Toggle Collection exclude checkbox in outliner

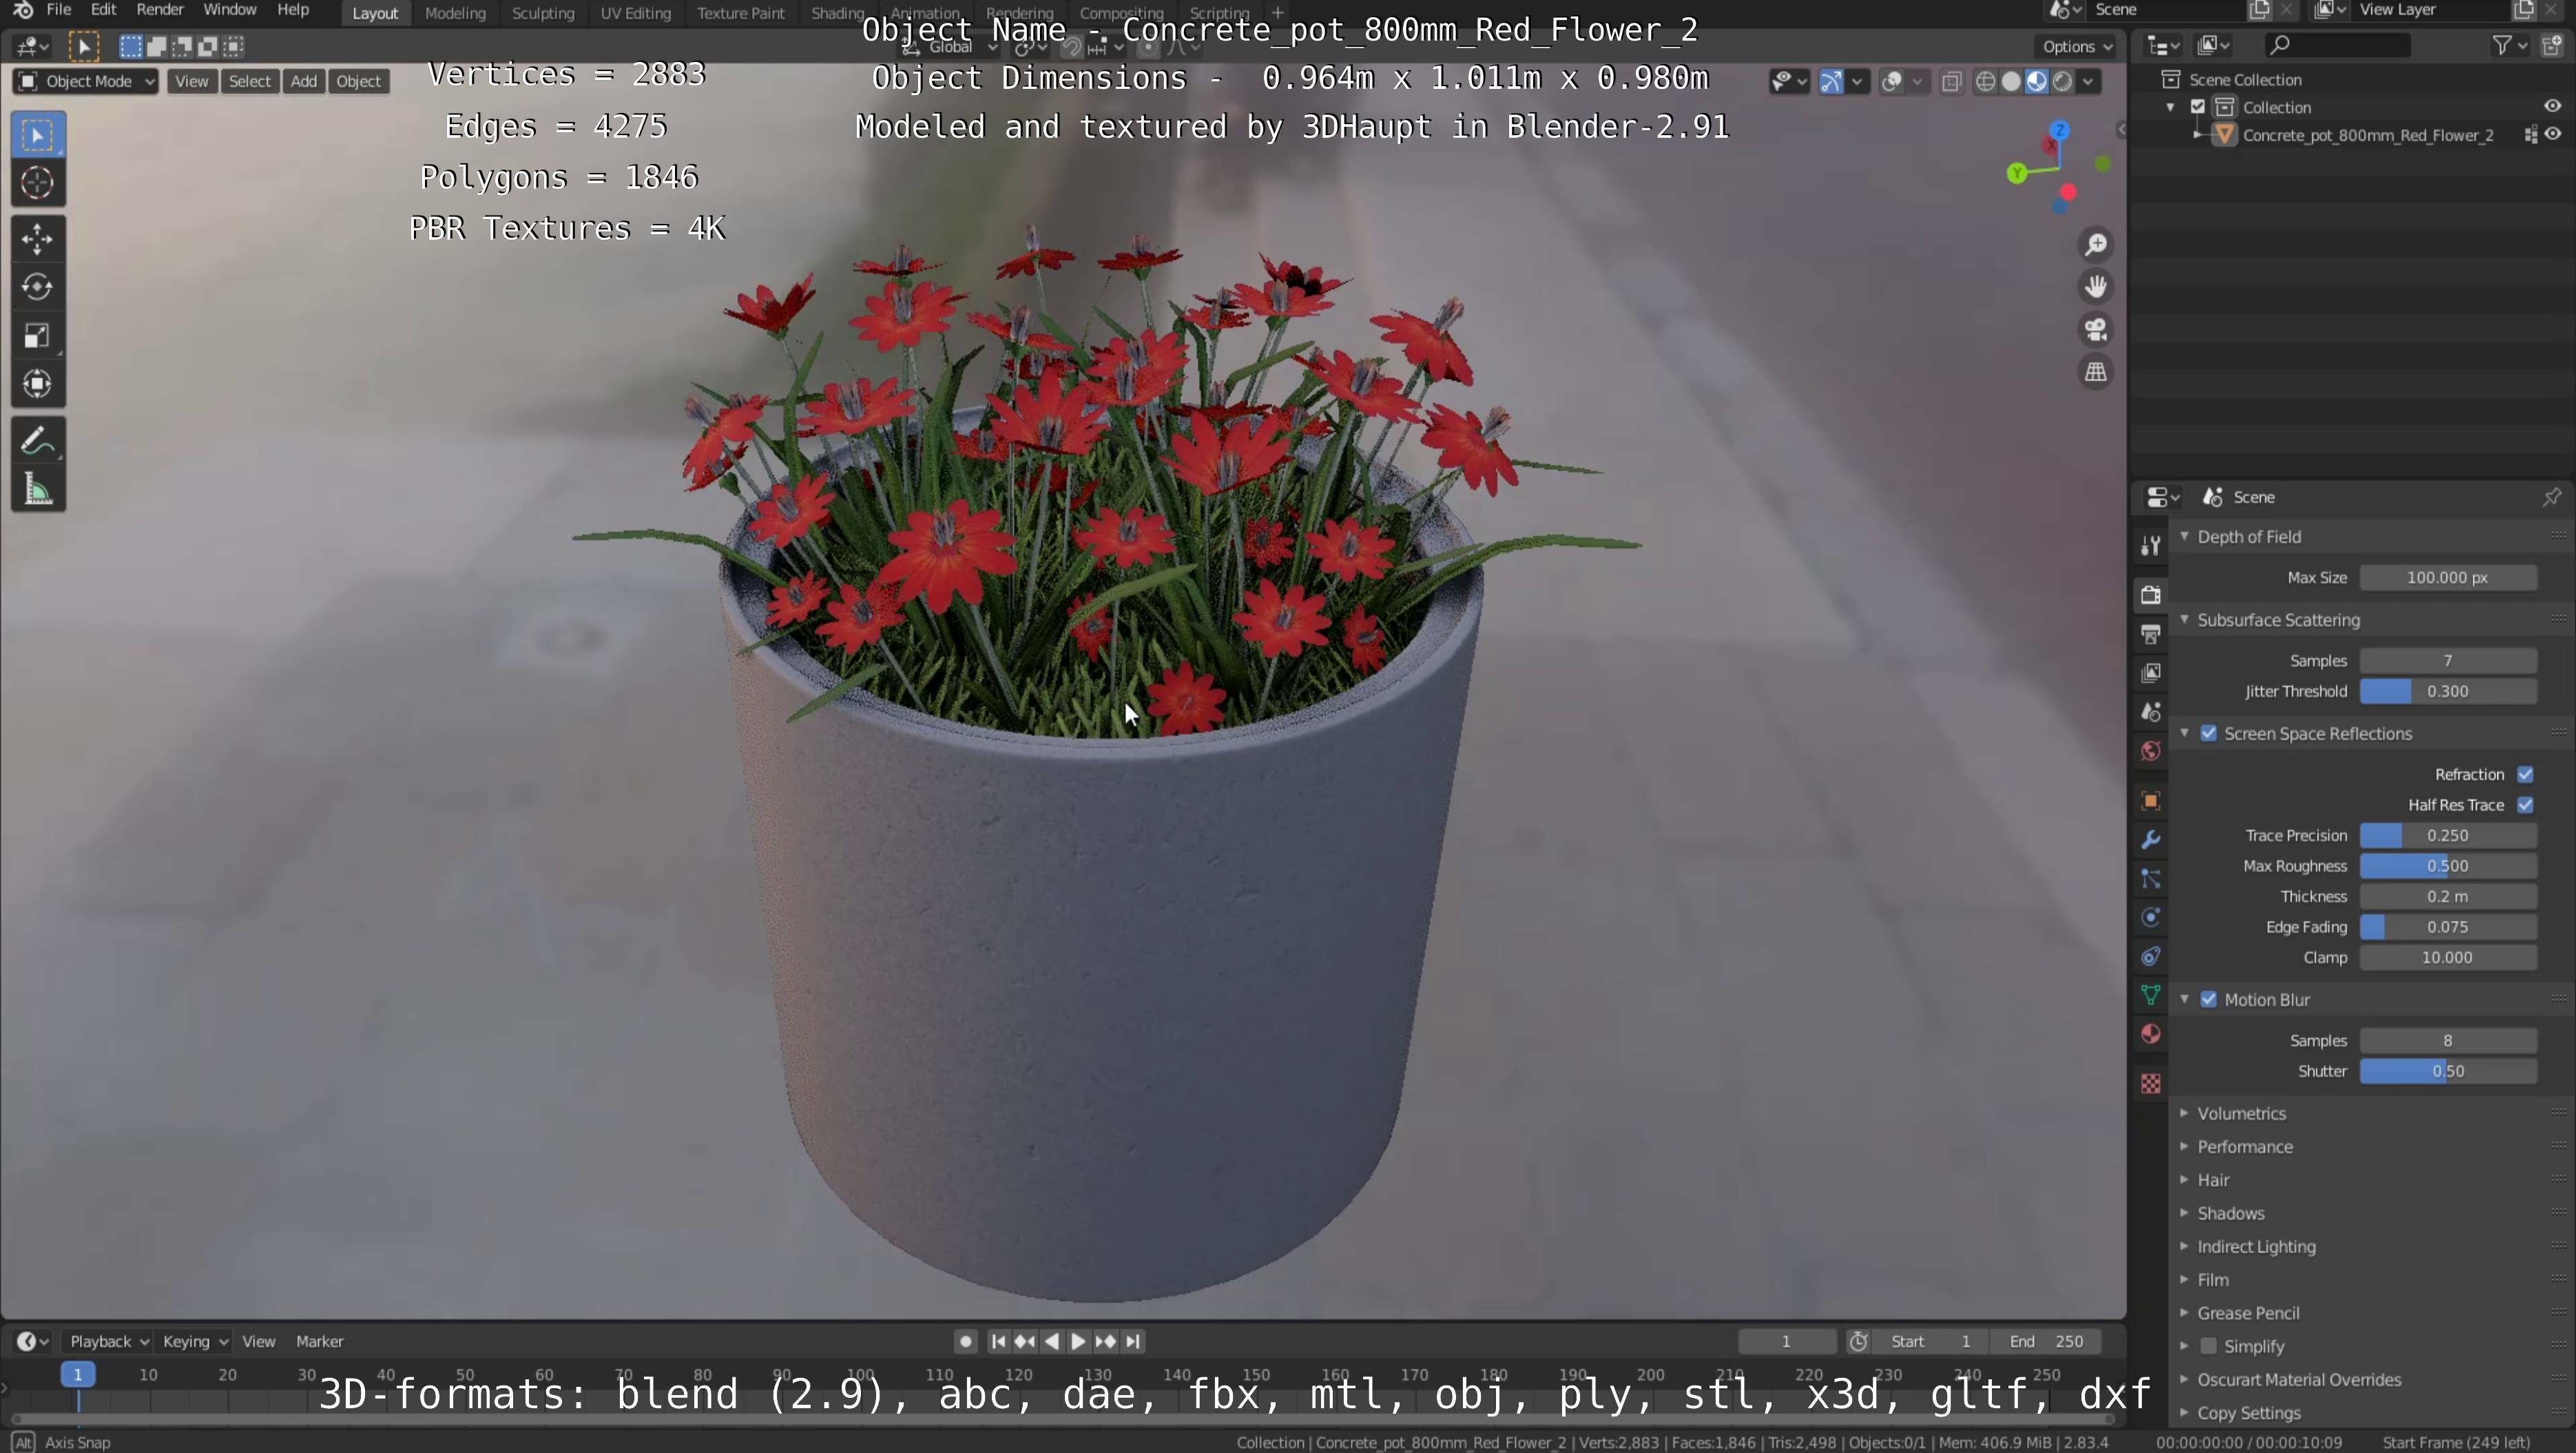(x=2198, y=107)
